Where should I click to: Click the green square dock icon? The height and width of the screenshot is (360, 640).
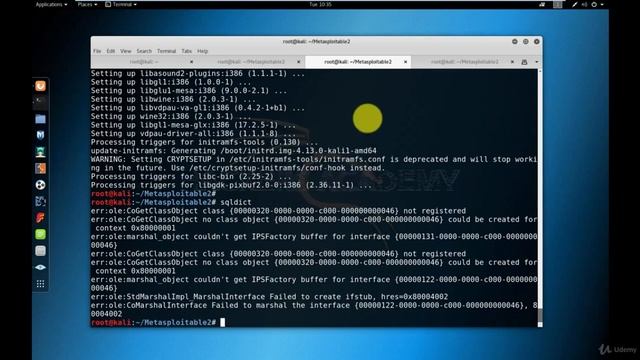(x=40, y=234)
